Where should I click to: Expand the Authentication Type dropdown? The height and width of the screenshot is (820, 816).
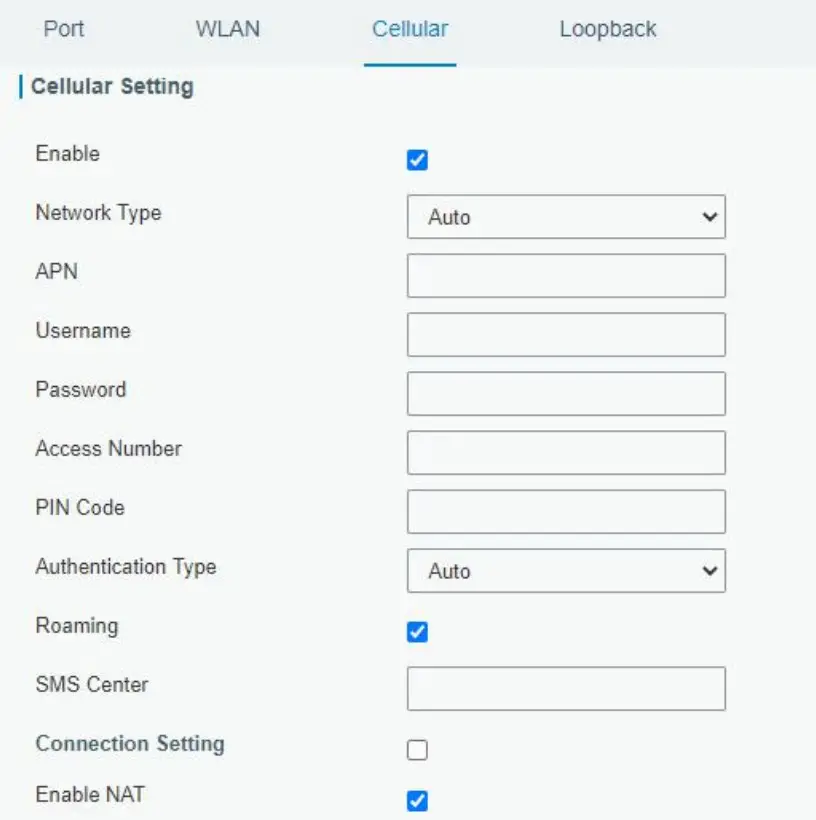pyautogui.click(x=565, y=571)
